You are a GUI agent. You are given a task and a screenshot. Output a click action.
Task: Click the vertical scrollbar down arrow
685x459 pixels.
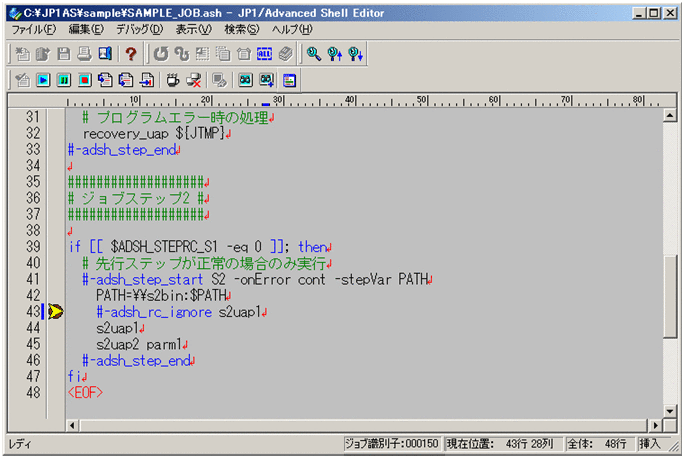670,411
